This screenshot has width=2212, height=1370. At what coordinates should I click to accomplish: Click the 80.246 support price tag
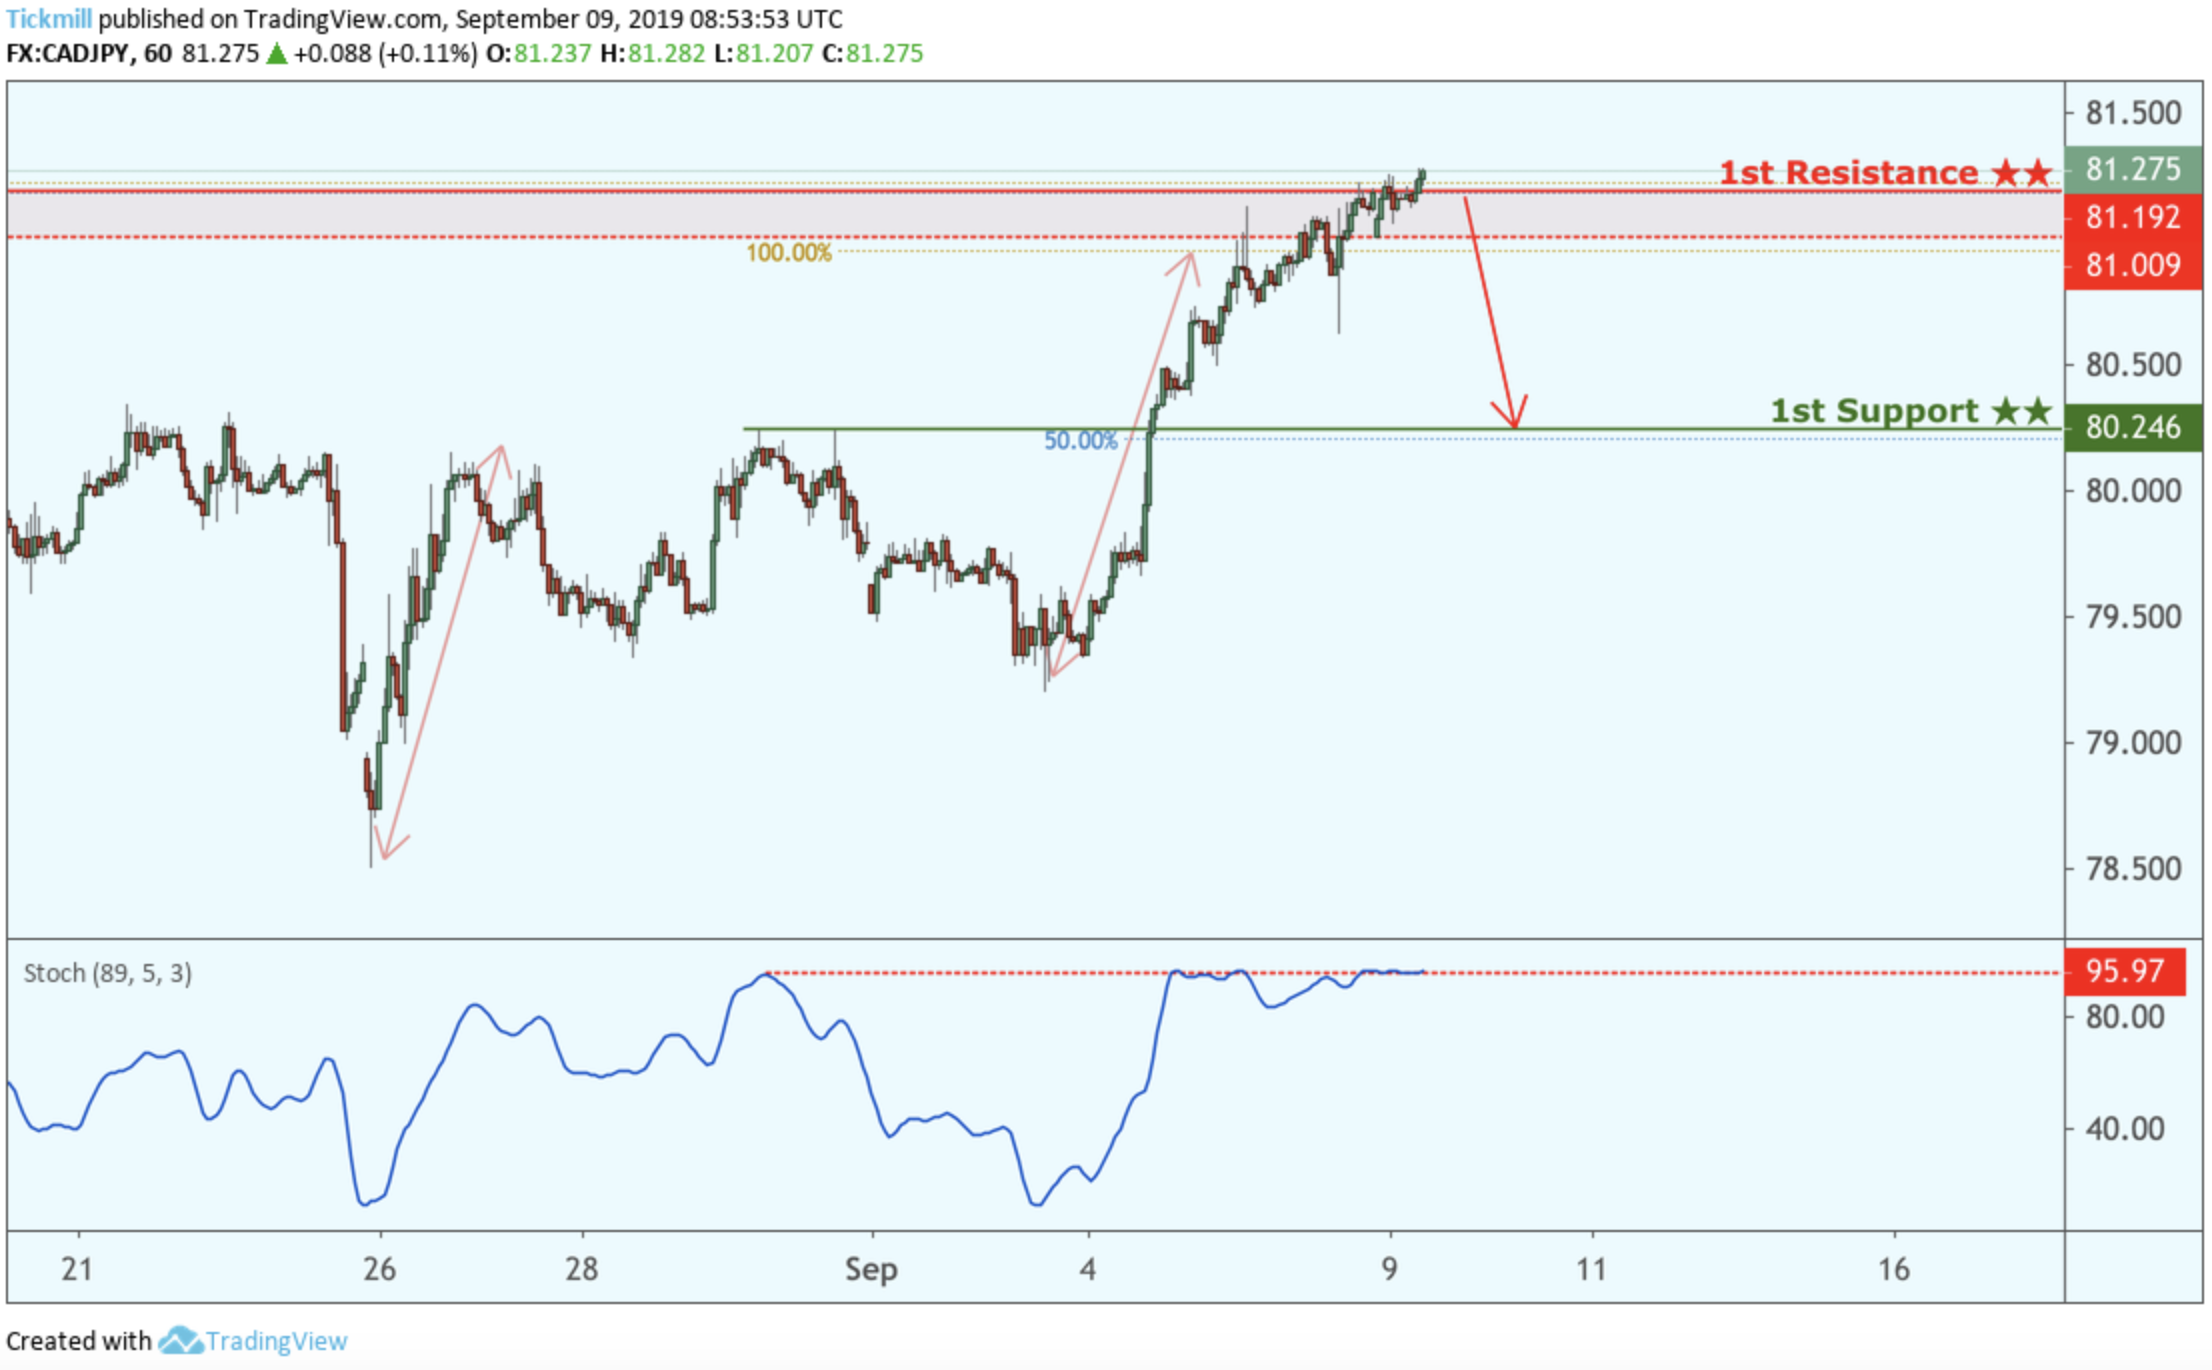click(x=2132, y=427)
